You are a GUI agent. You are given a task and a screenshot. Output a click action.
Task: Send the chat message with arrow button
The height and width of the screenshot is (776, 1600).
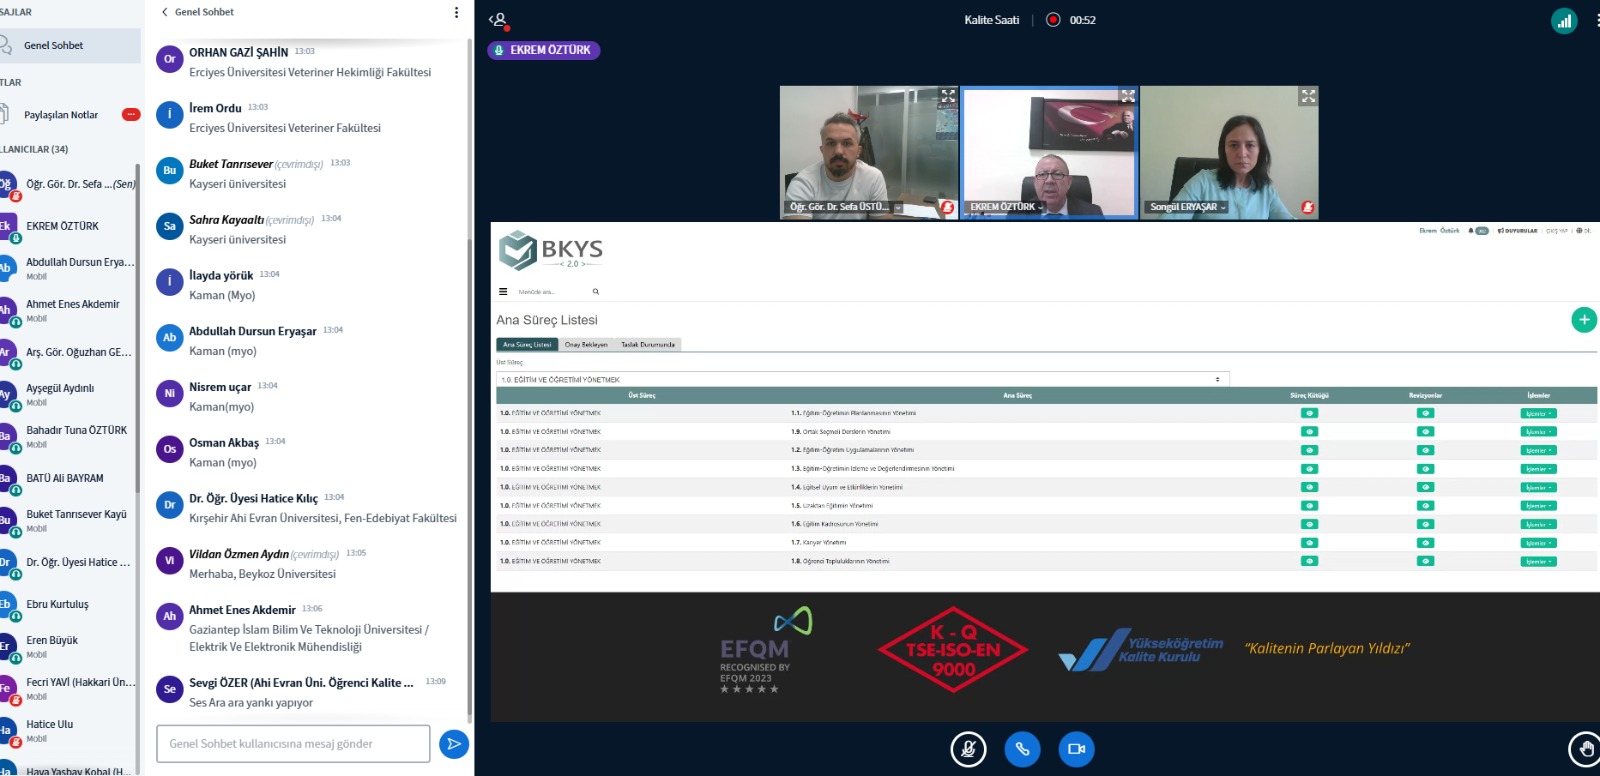(x=453, y=744)
